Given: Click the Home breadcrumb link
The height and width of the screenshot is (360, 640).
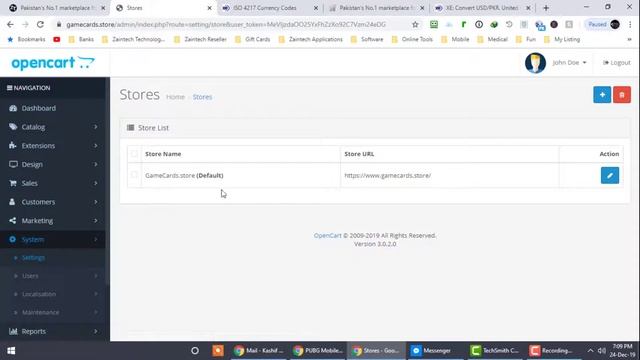Looking at the screenshot, I should pyautogui.click(x=175, y=97).
